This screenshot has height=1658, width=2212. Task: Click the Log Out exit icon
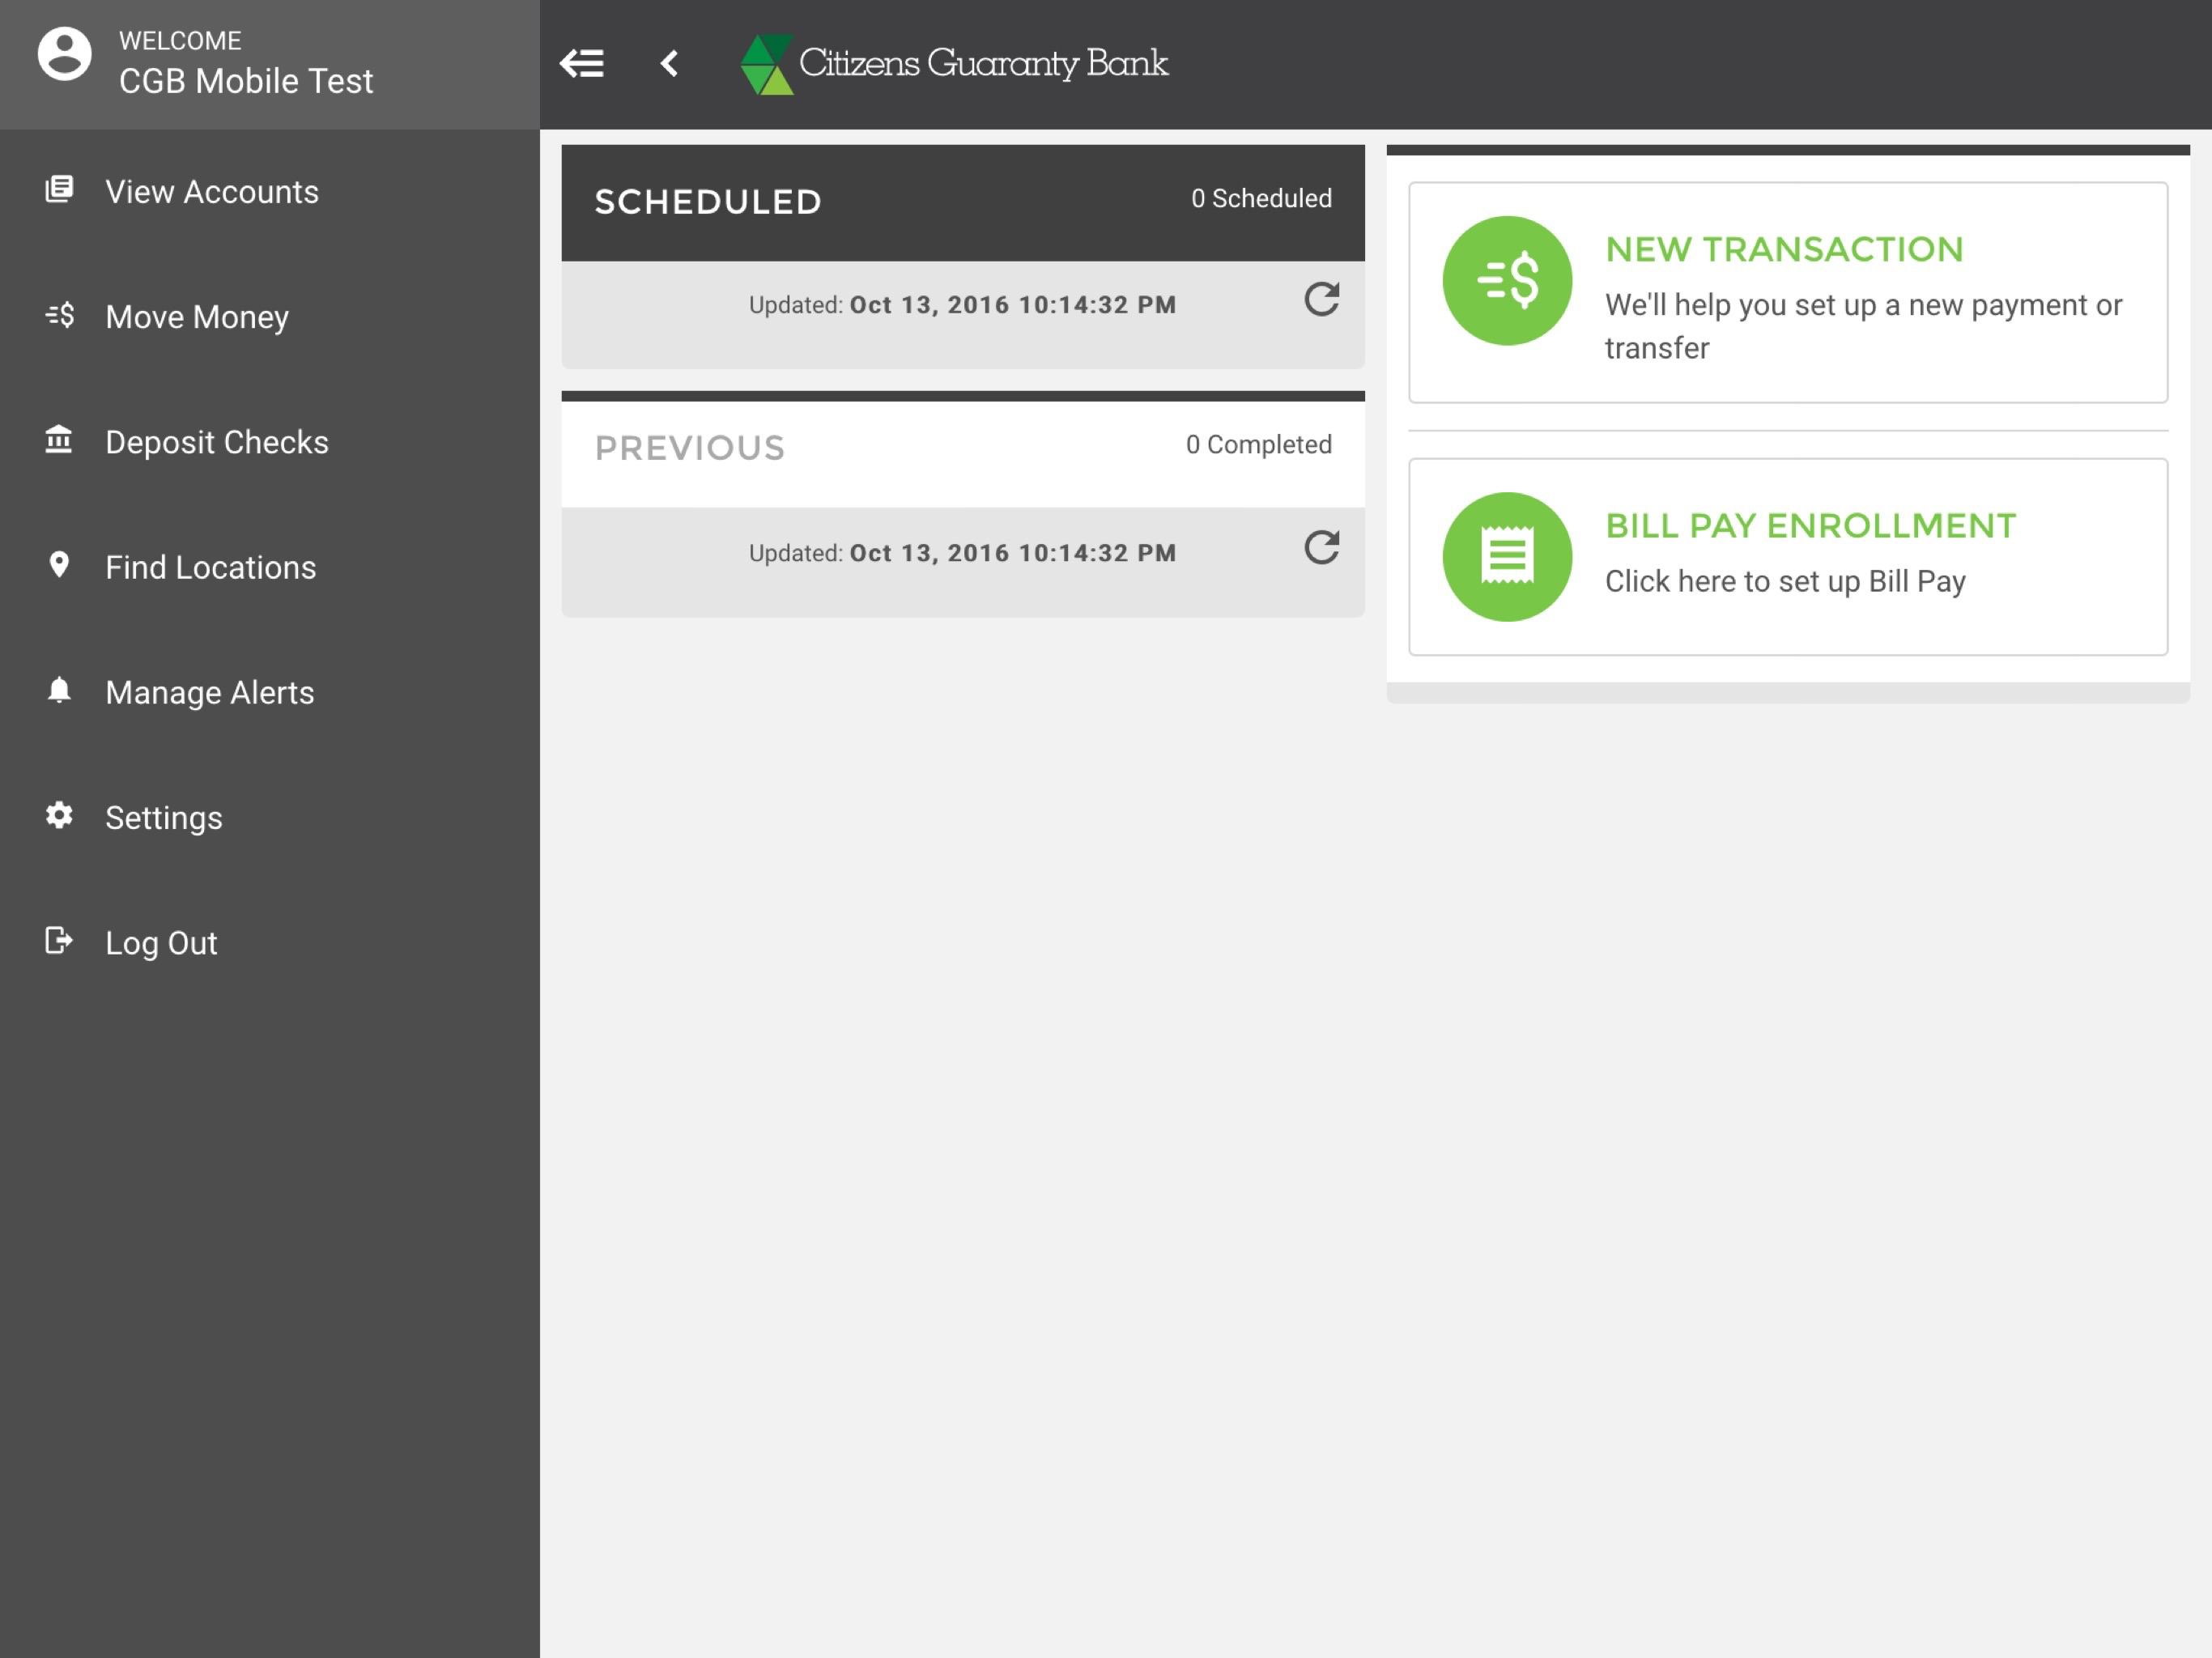tap(59, 941)
